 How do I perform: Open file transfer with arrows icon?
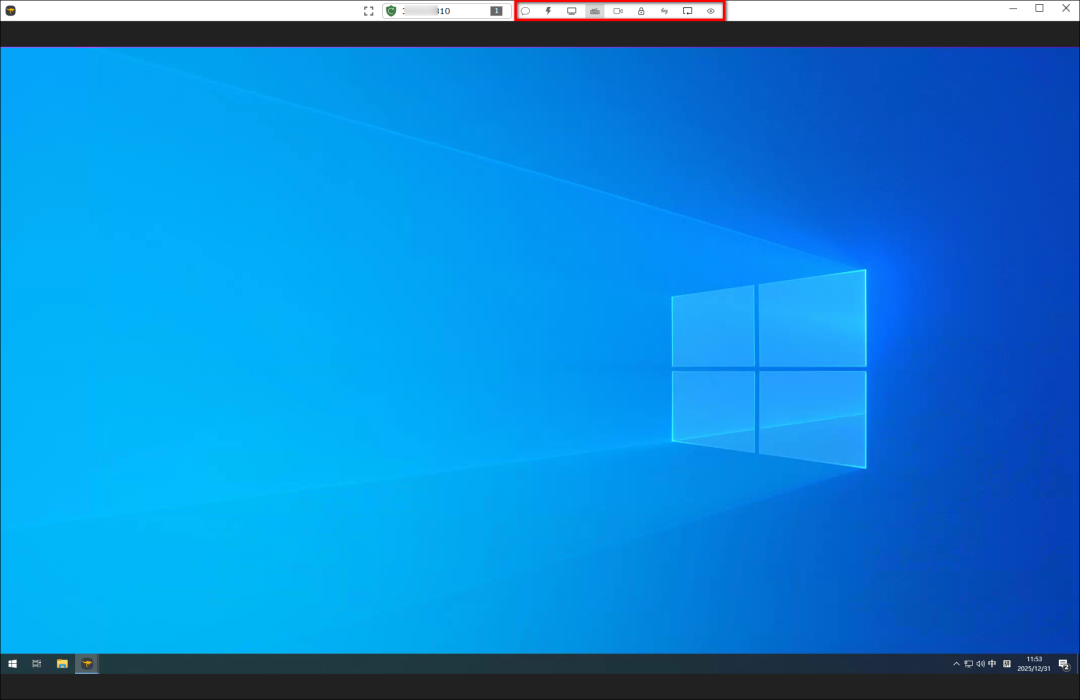pos(664,10)
